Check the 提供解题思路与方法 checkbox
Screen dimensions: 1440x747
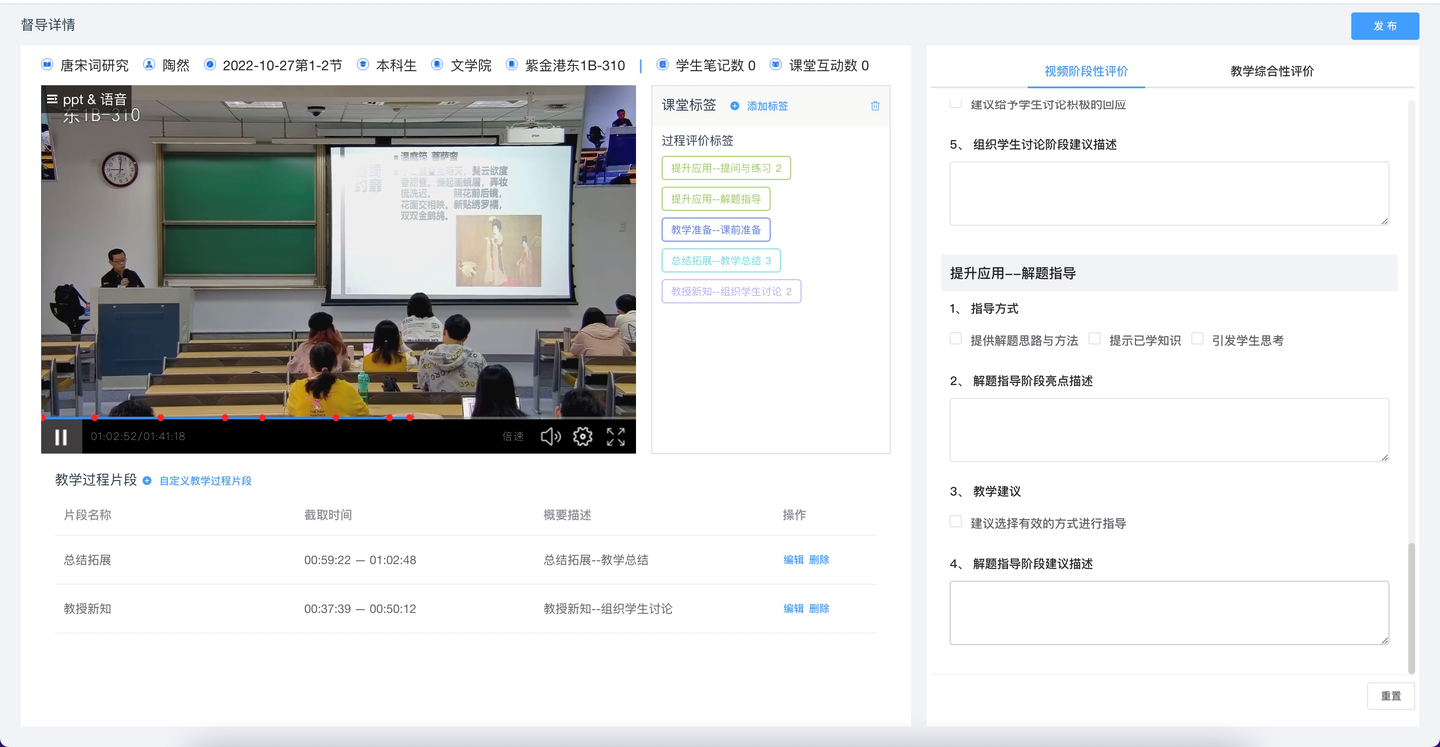(x=956, y=340)
